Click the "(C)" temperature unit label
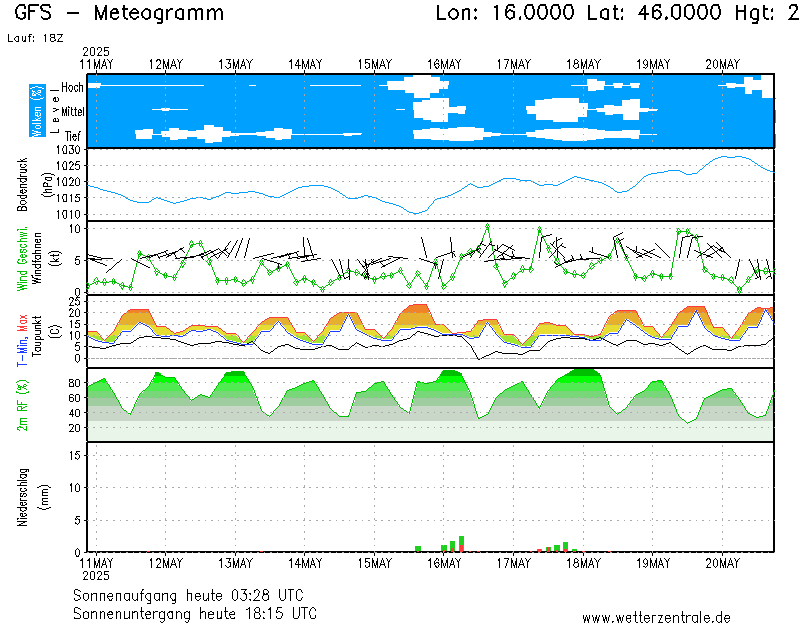The image size is (800, 625). tap(56, 332)
